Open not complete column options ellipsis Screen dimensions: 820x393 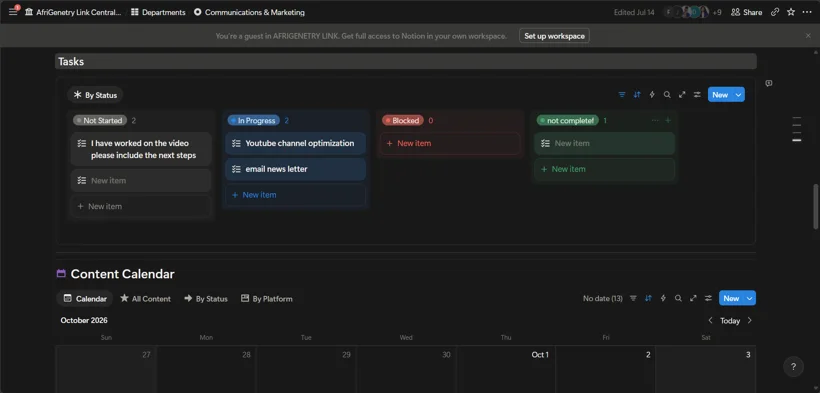655,120
